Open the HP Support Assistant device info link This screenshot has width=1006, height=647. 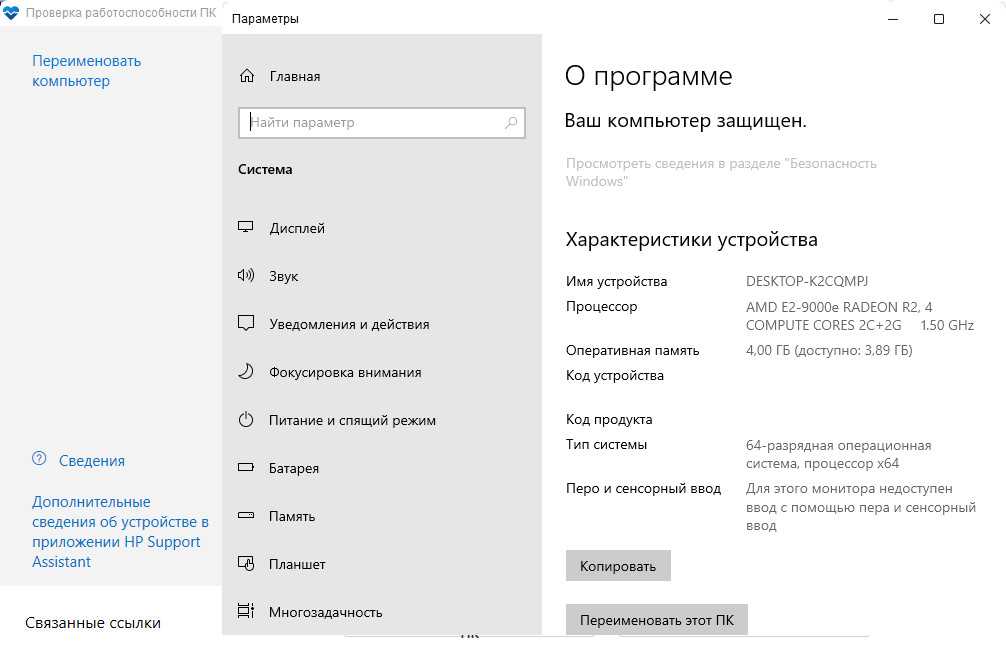[120, 532]
